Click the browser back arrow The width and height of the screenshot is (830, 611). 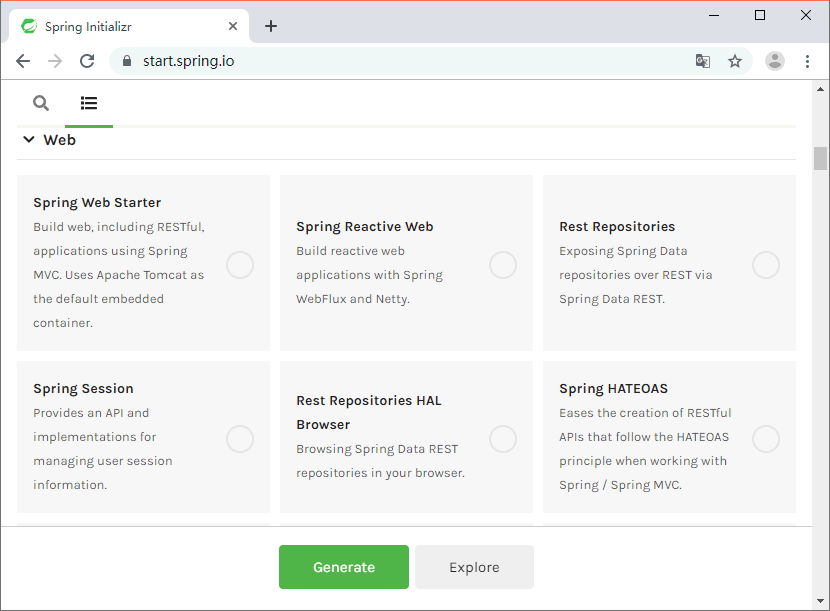pyautogui.click(x=23, y=61)
